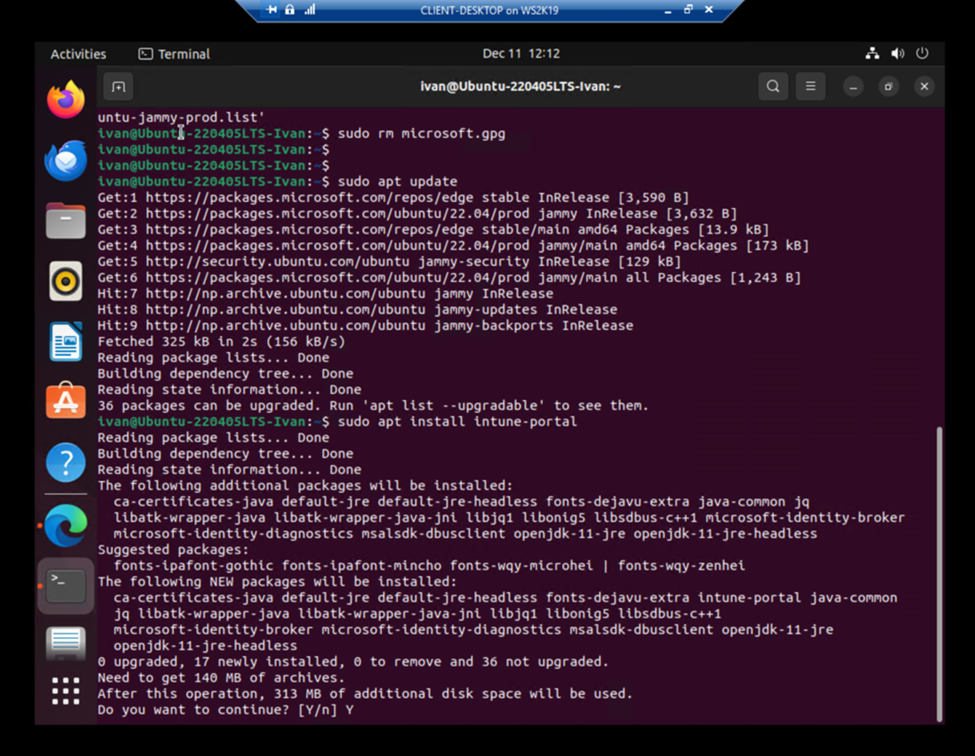The height and width of the screenshot is (756, 975).
Task: Click the 'Suggested packages:' line
Action: pos(173,550)
